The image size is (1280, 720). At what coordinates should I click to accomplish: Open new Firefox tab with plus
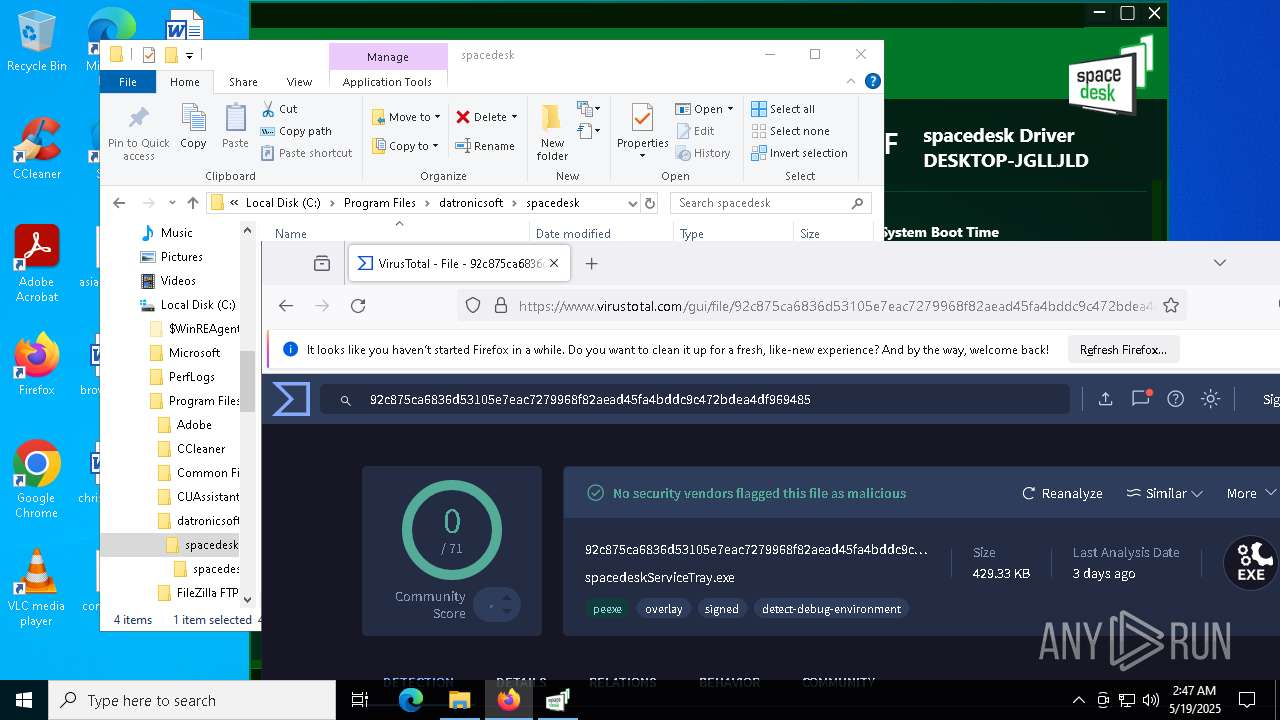591,264
